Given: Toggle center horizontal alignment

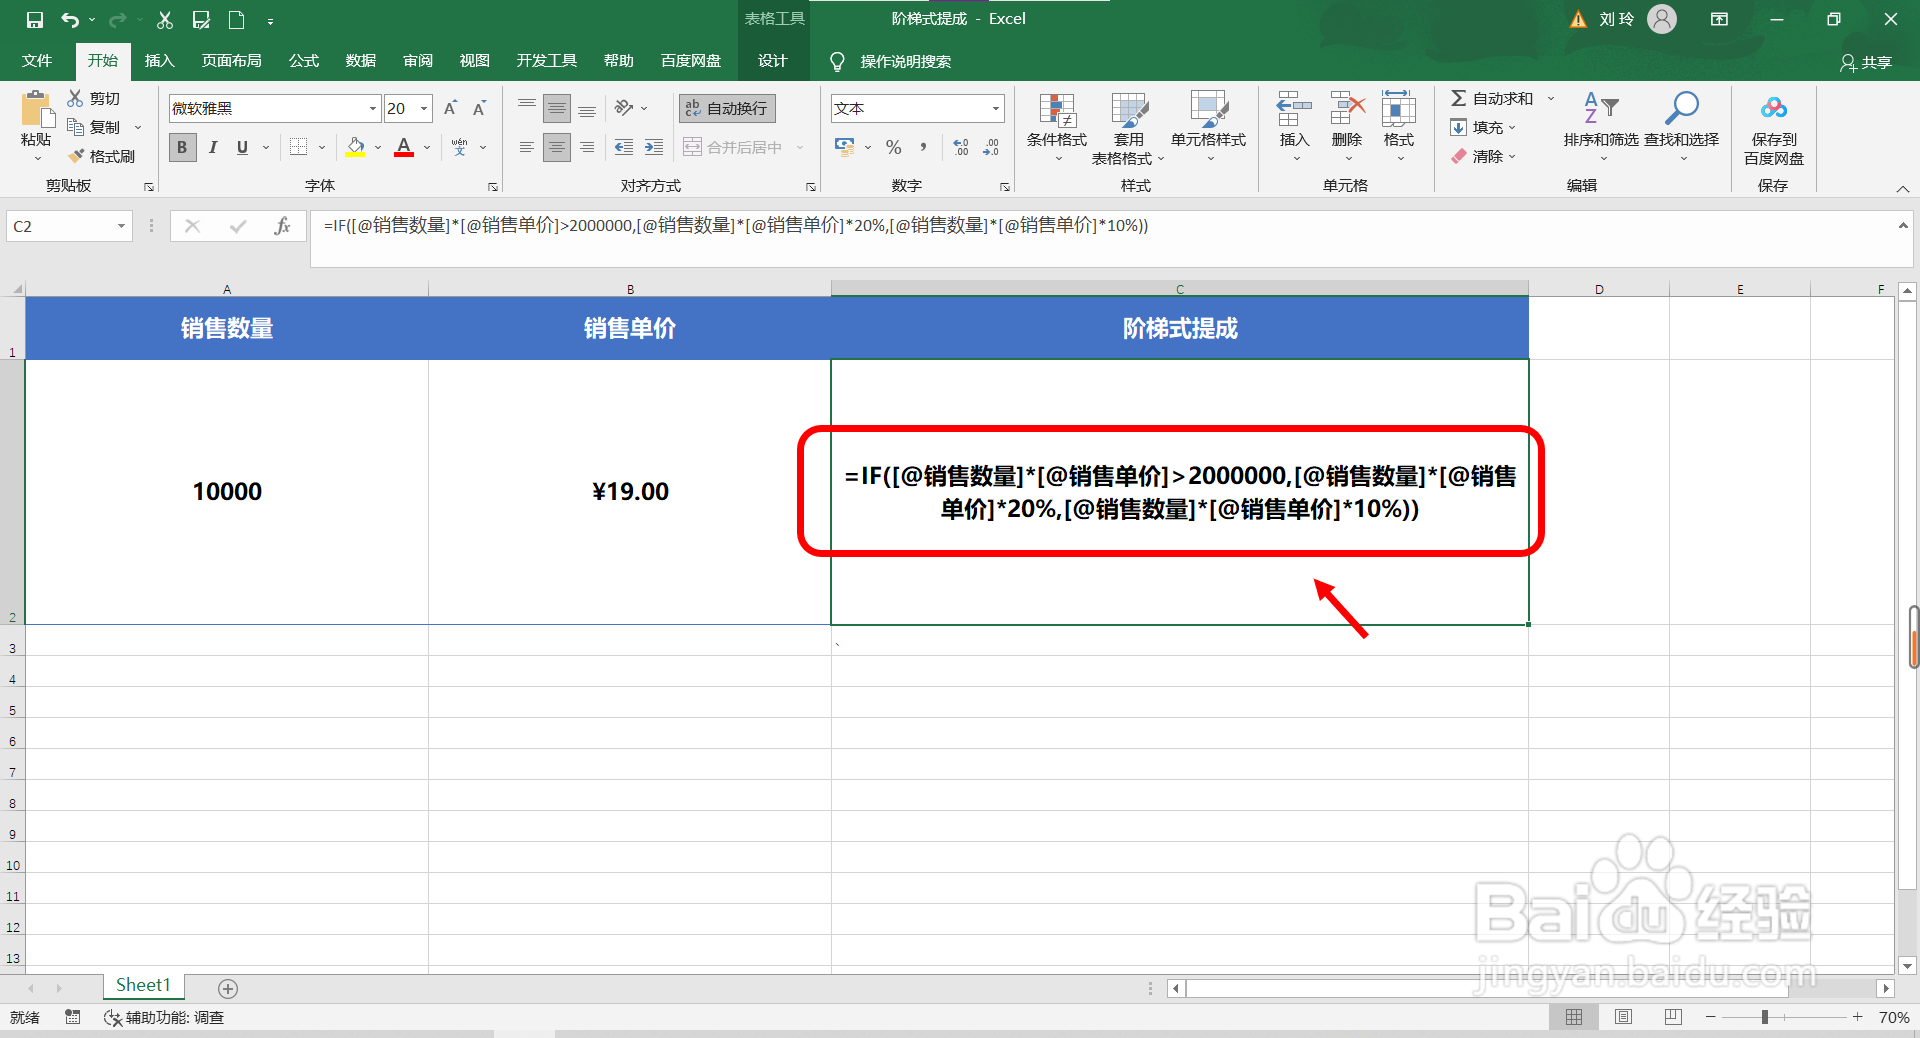Looking at the screenshot, I should 557,147.
